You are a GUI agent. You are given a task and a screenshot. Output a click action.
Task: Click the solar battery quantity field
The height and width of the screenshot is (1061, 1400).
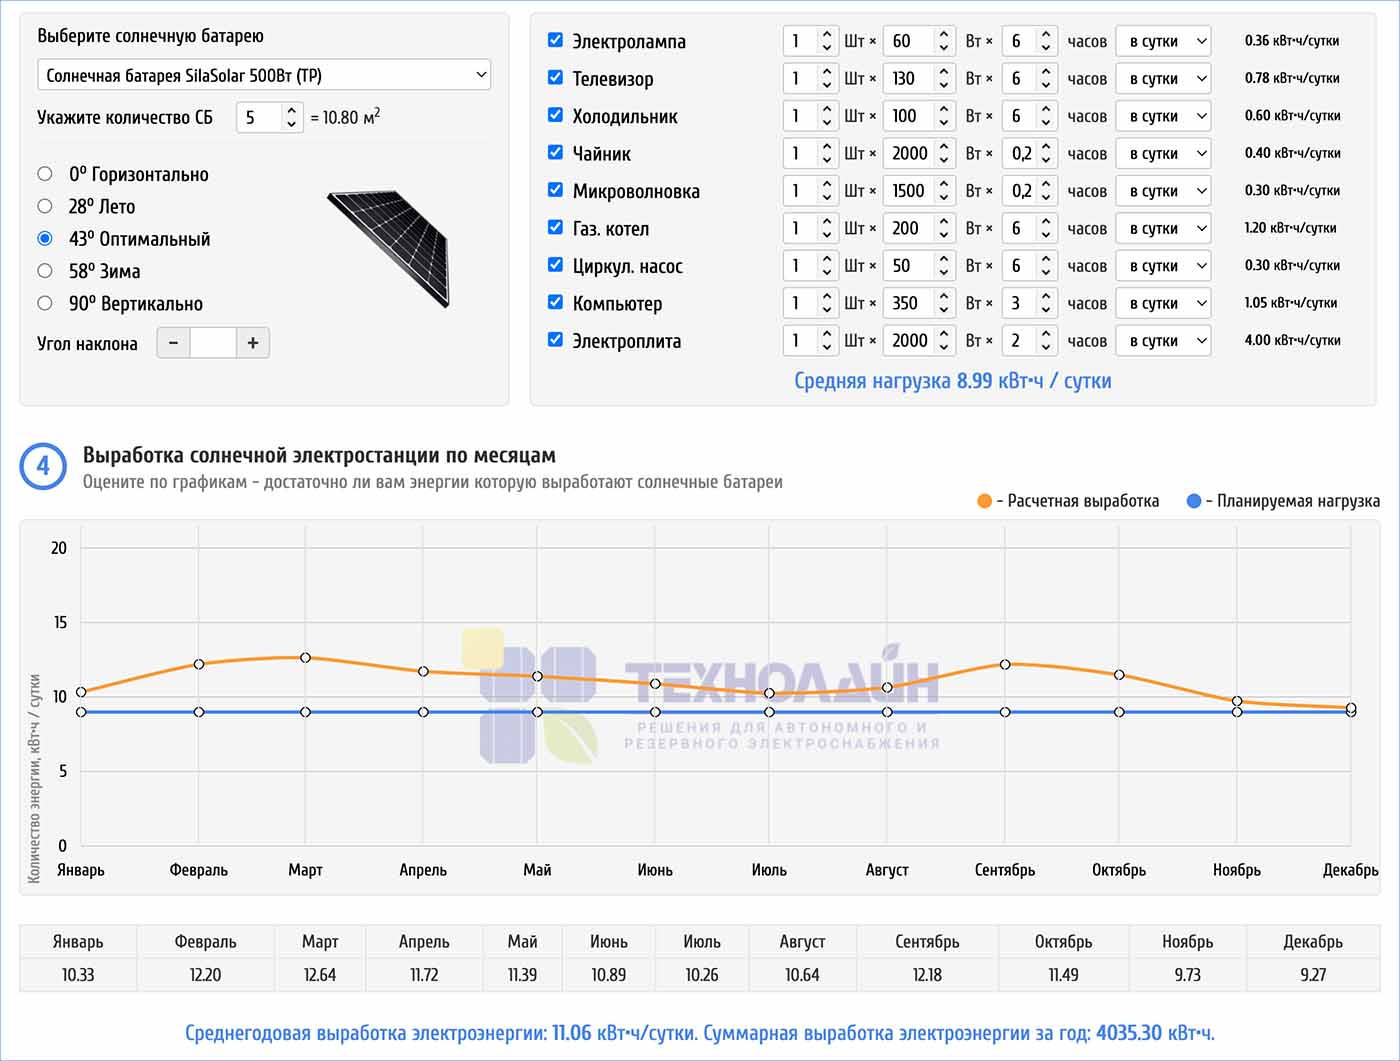coord(260,117)
